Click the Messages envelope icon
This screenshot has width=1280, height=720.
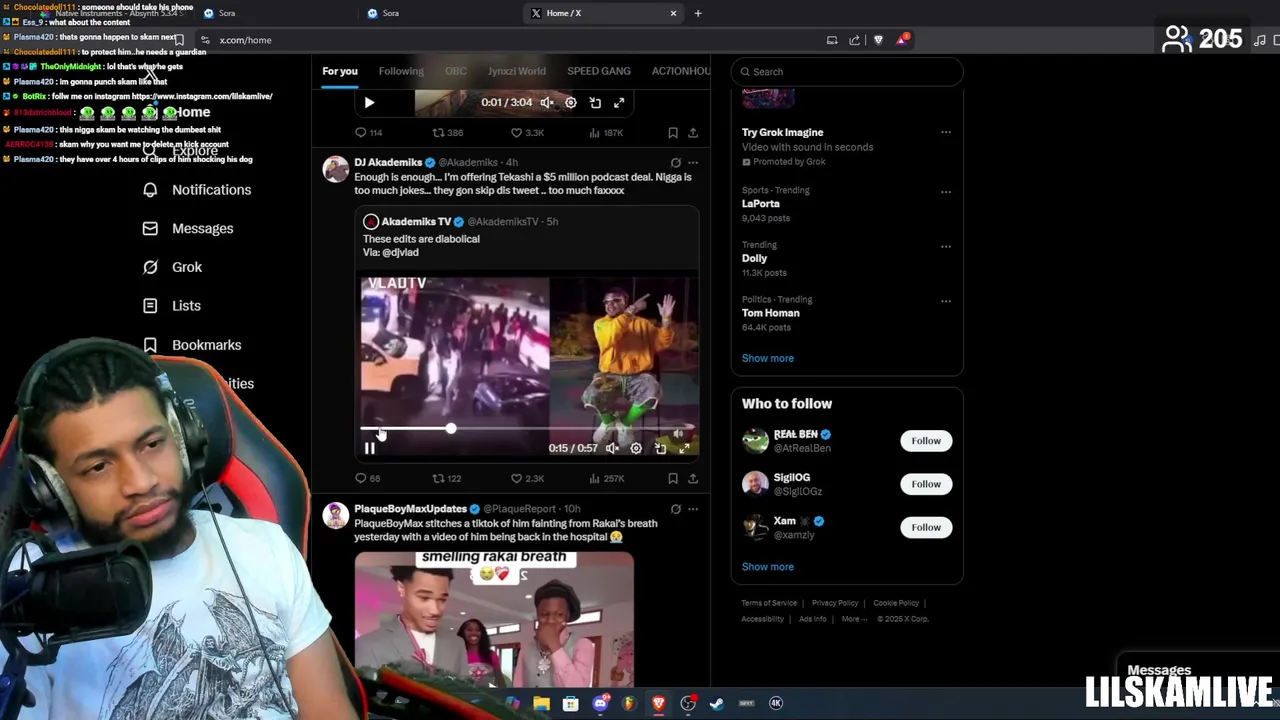tap(150, 228)
